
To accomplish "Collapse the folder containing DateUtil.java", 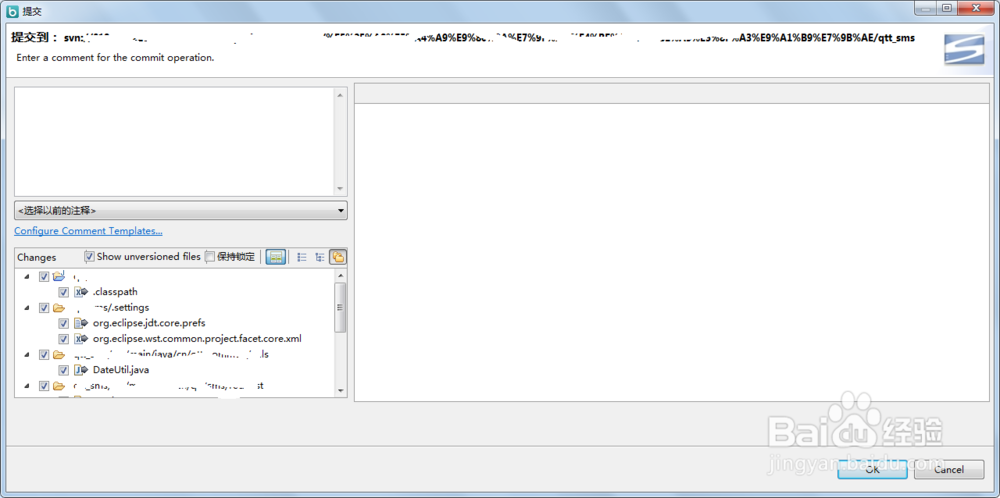I will pos(26,355).
